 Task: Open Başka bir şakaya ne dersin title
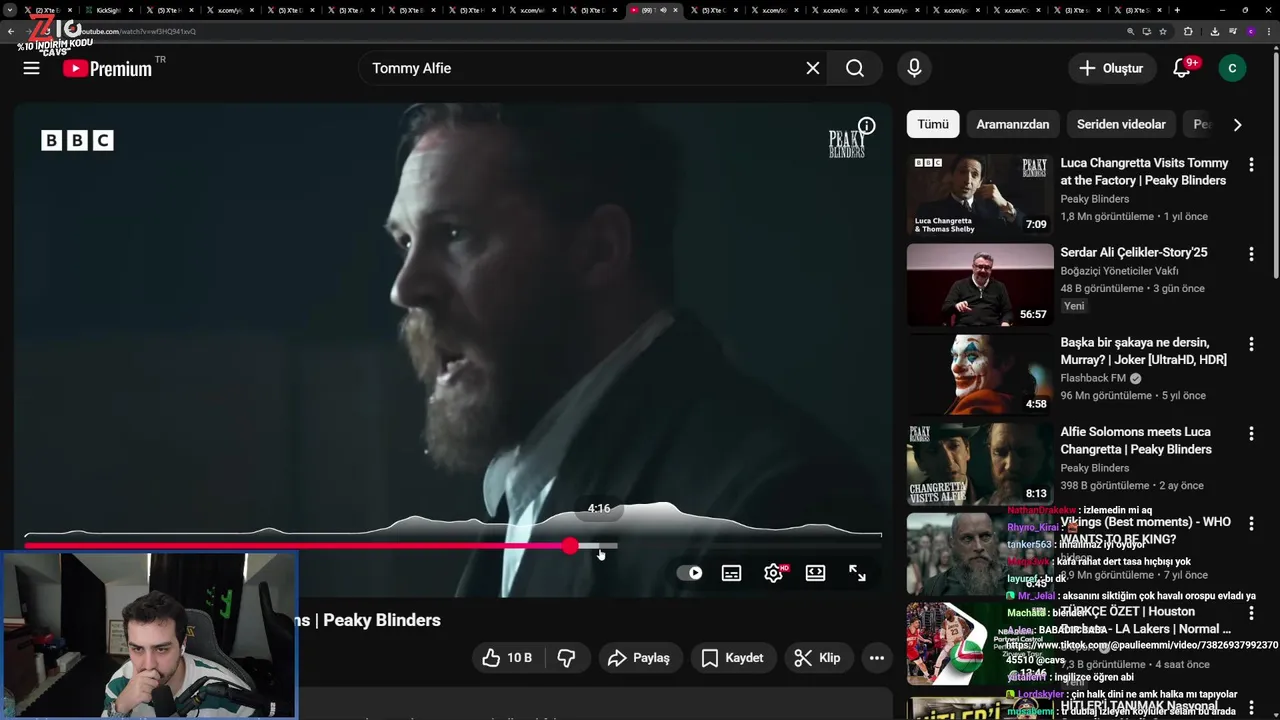click(x=1144, y=351)
